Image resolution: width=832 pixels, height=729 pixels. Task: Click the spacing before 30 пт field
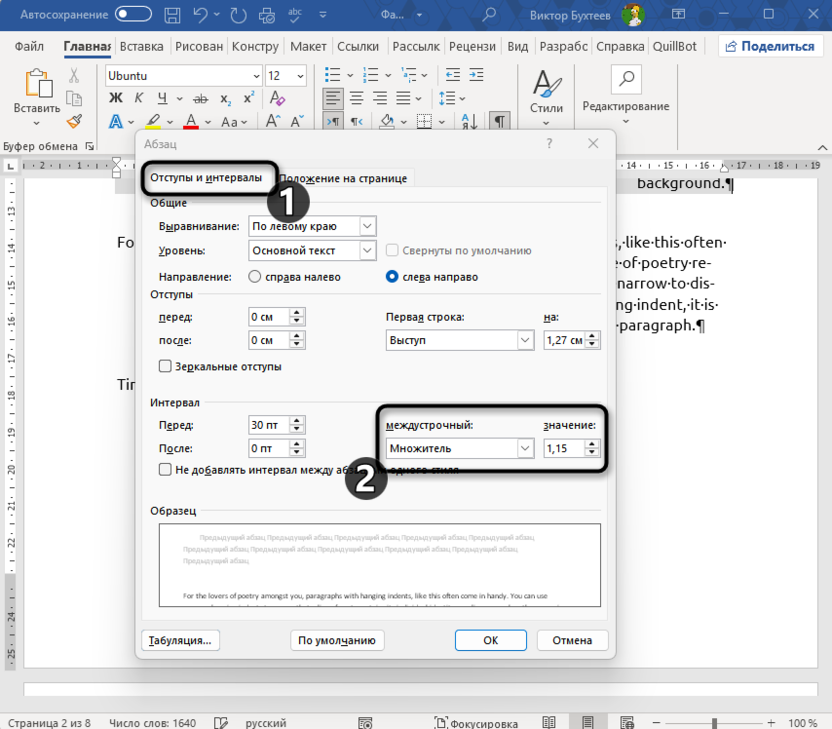pos(267,424)
